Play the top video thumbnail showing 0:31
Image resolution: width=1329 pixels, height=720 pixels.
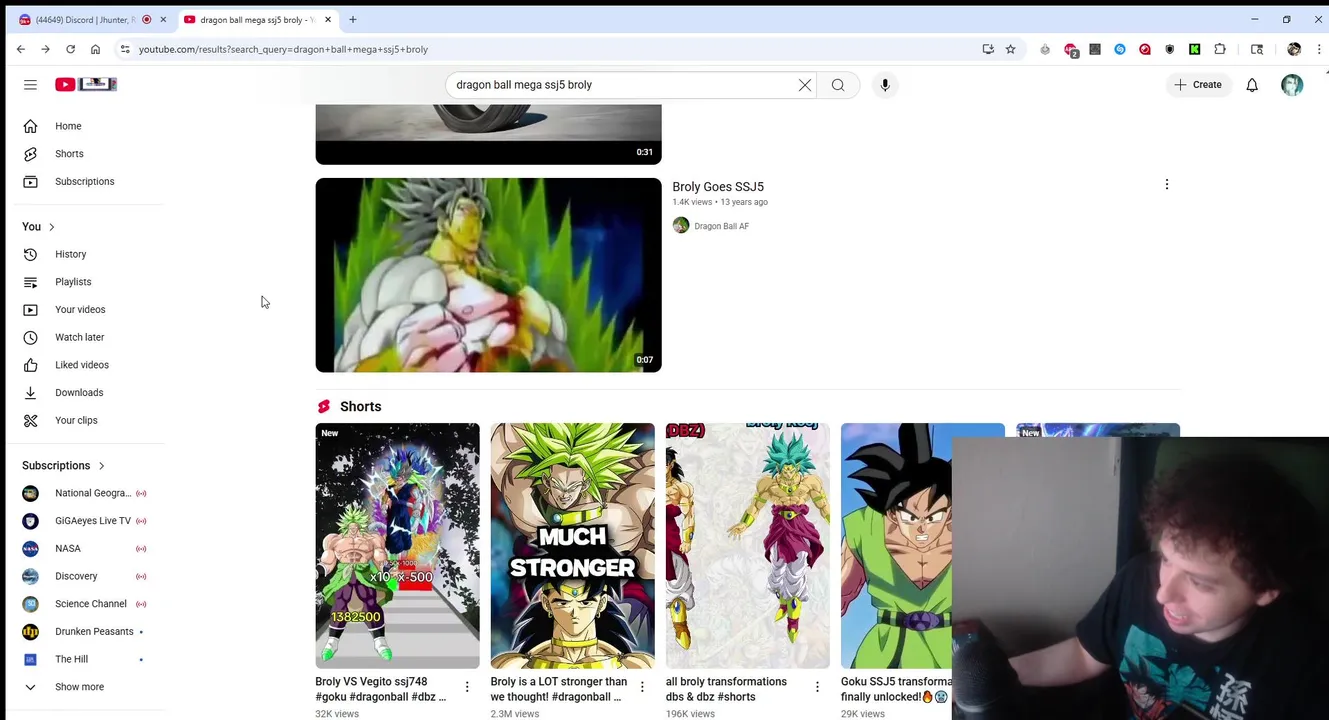click(x=488, y=134)
